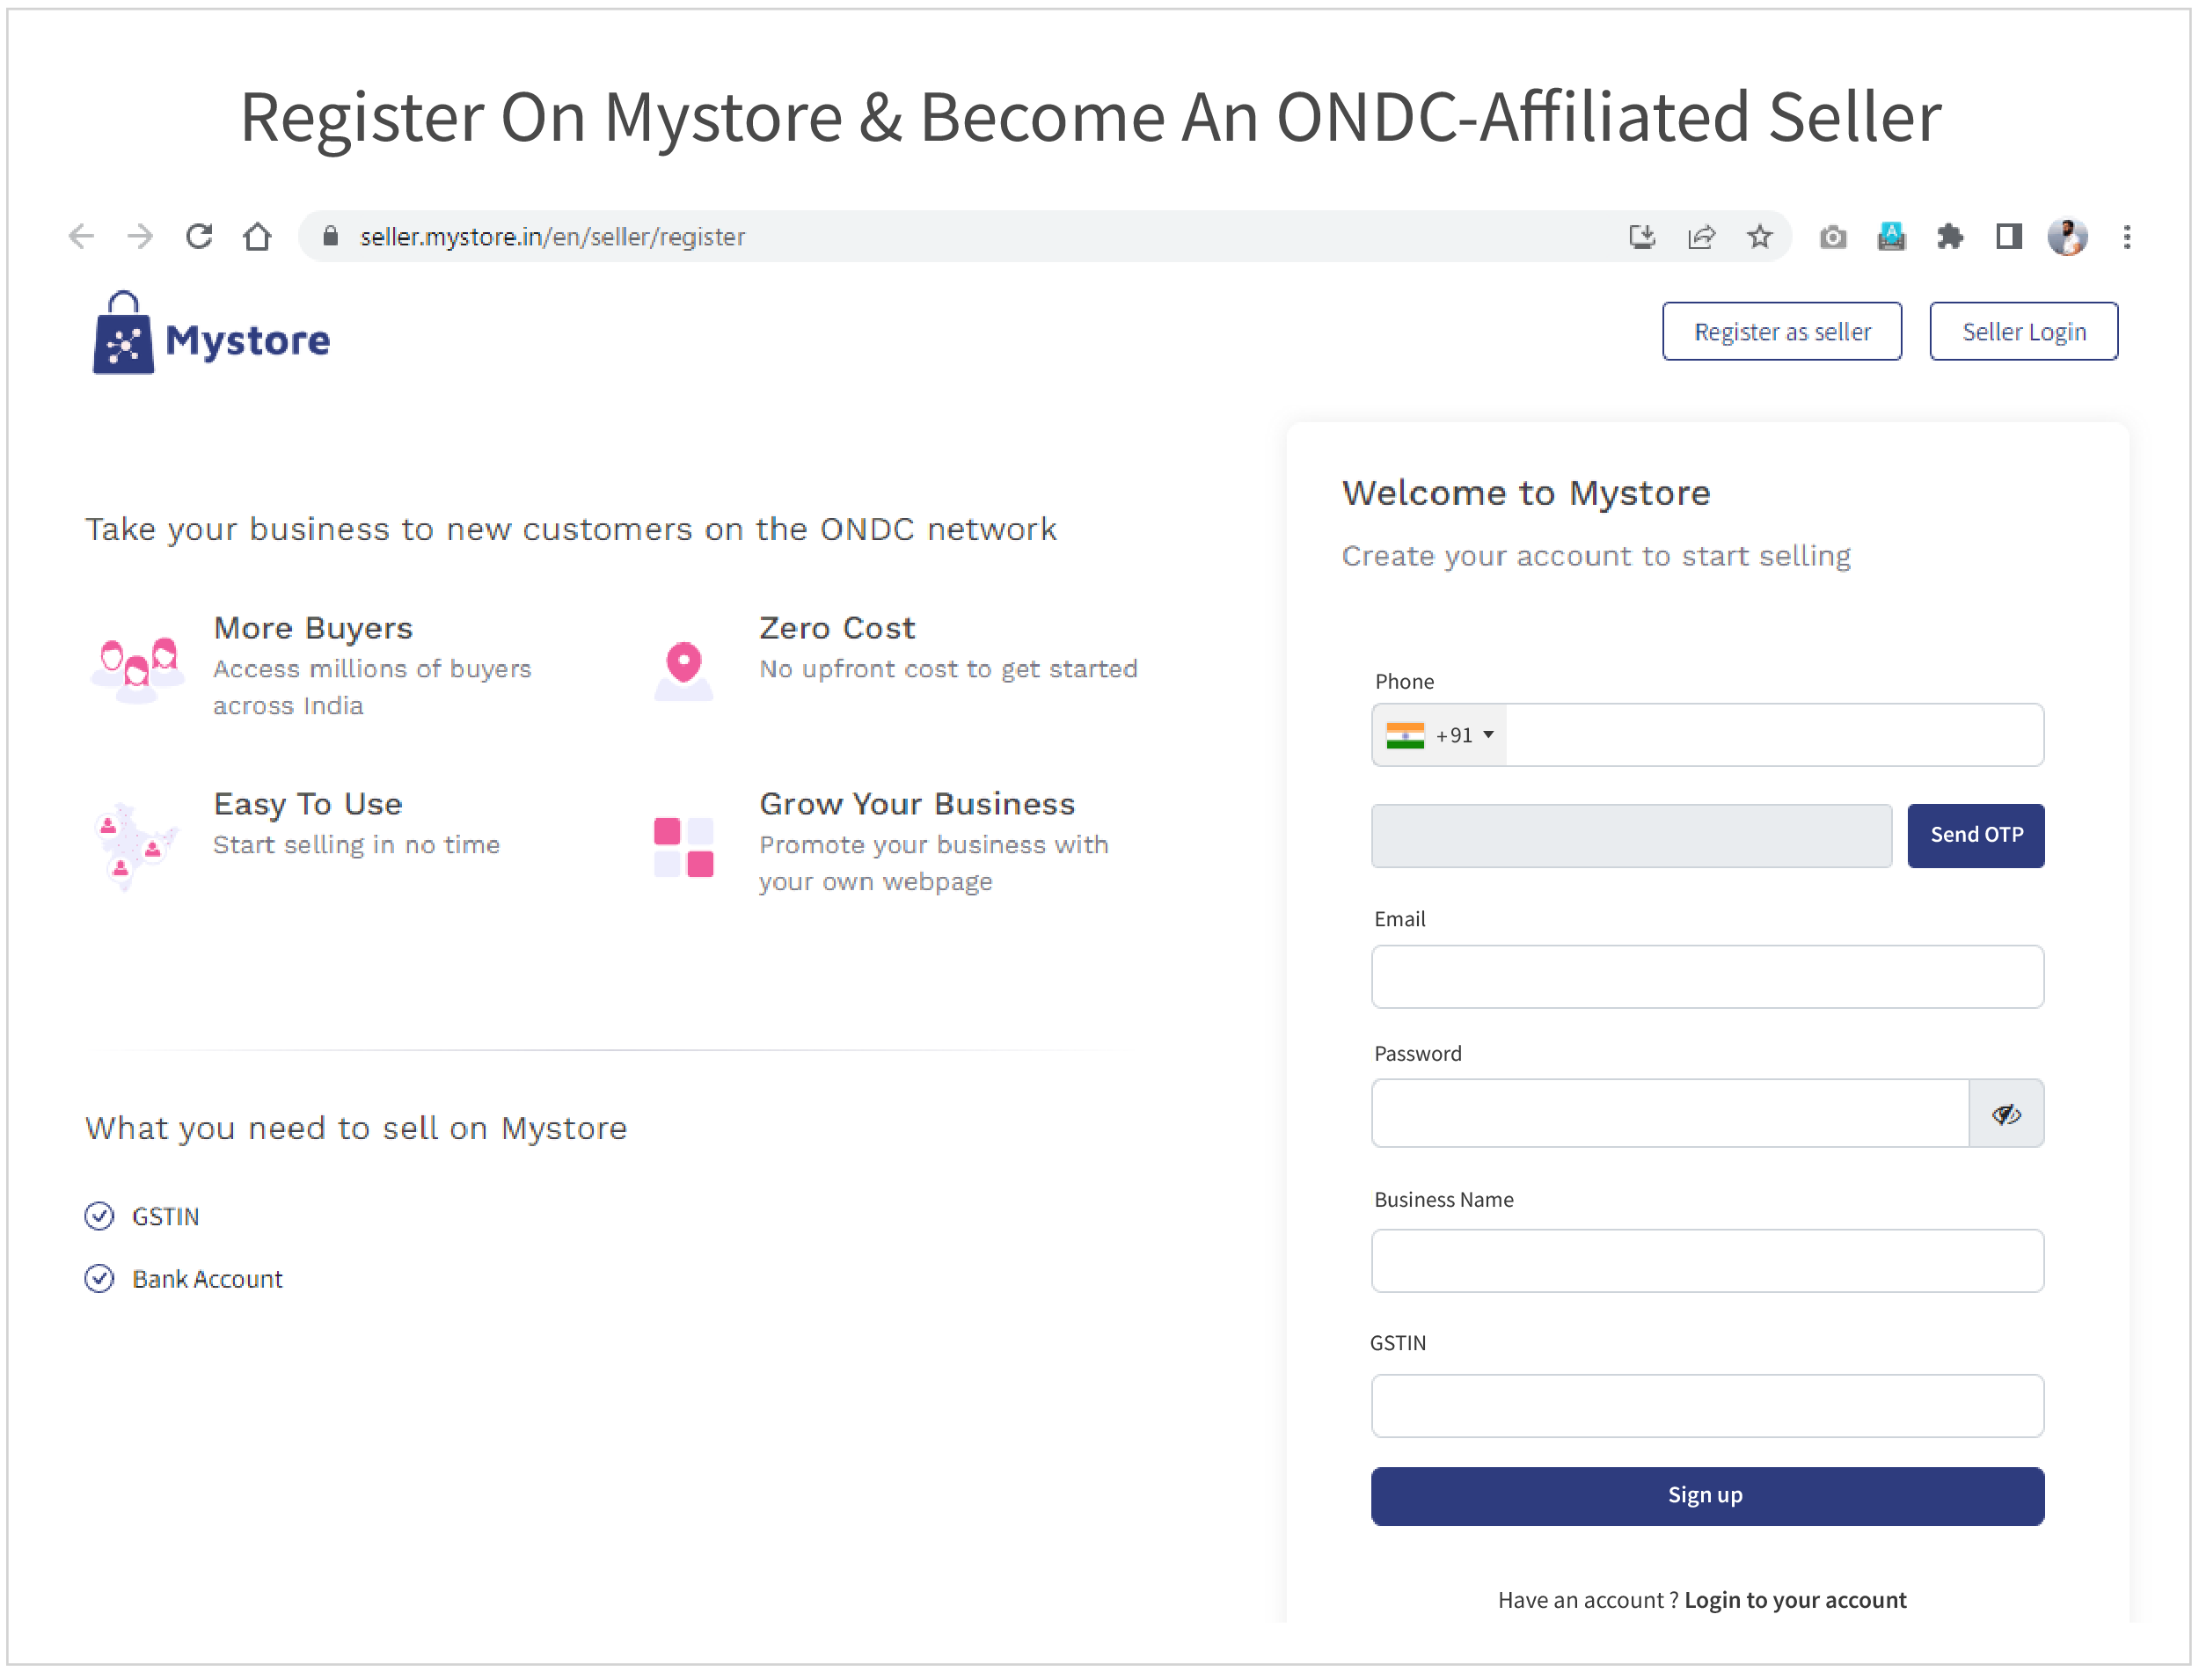Click inside the Email input field
Image resolution: width=2199 pixels, height=1680 pixels.
(1706, 977)
